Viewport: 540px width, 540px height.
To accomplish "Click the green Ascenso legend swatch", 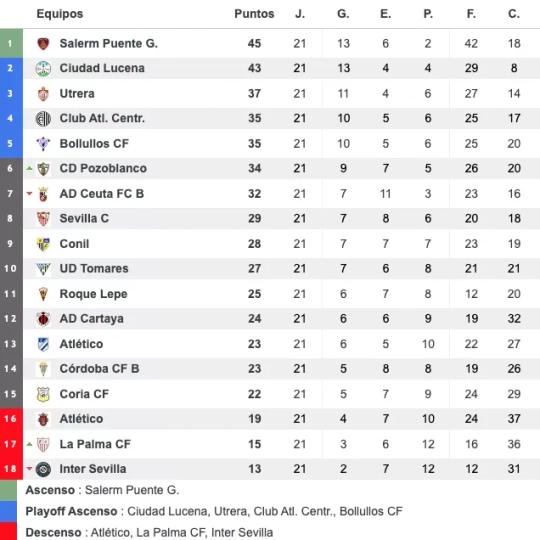I will 8,490.
